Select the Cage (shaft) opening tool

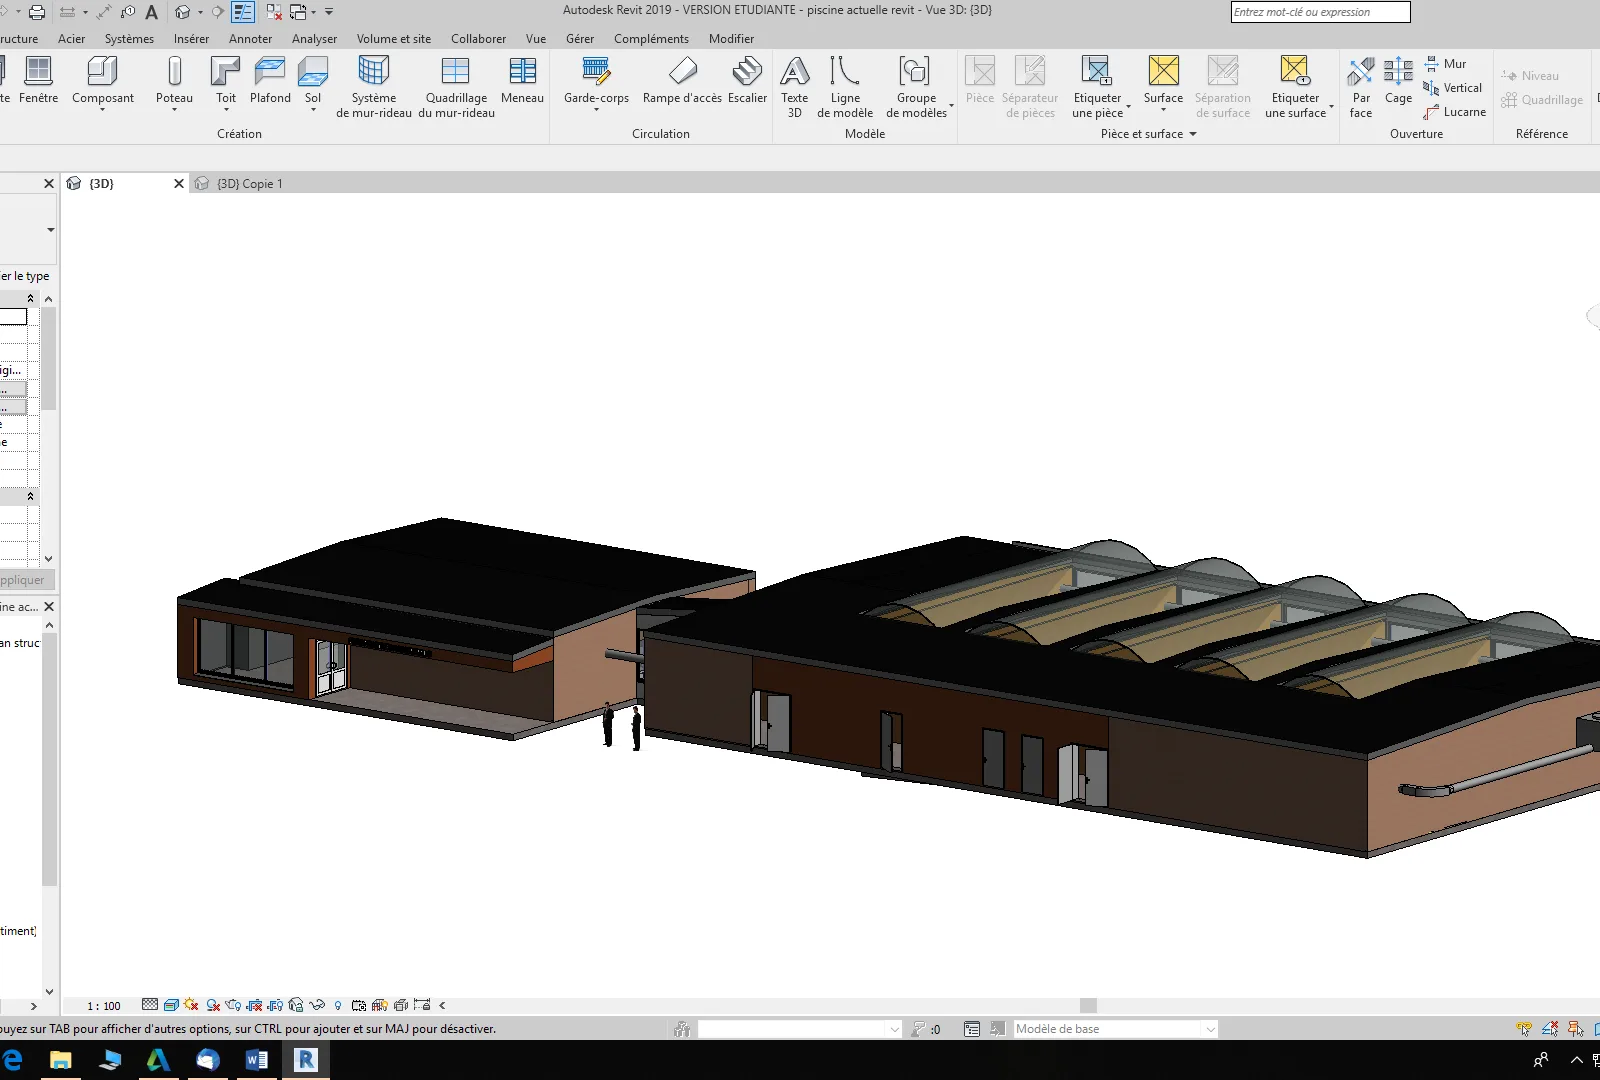(x=1398, y=80)
